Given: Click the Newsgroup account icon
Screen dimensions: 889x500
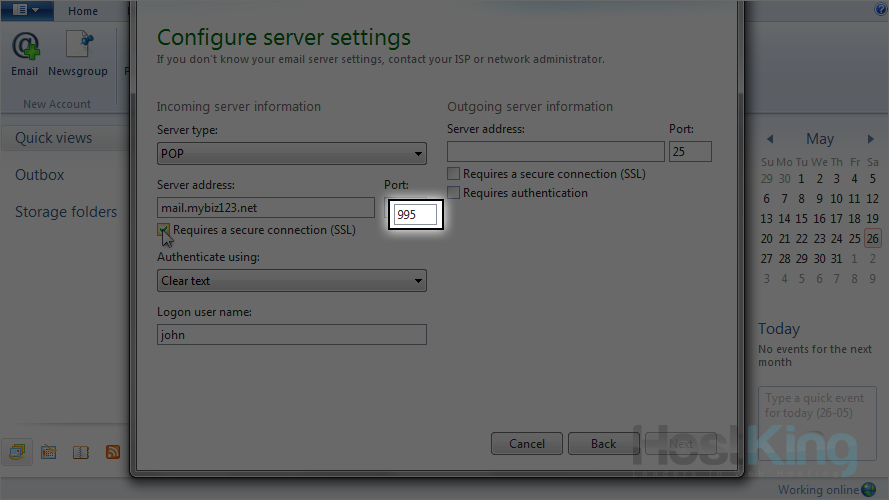Looking at the screenshot, I should (x=78, y=53).
